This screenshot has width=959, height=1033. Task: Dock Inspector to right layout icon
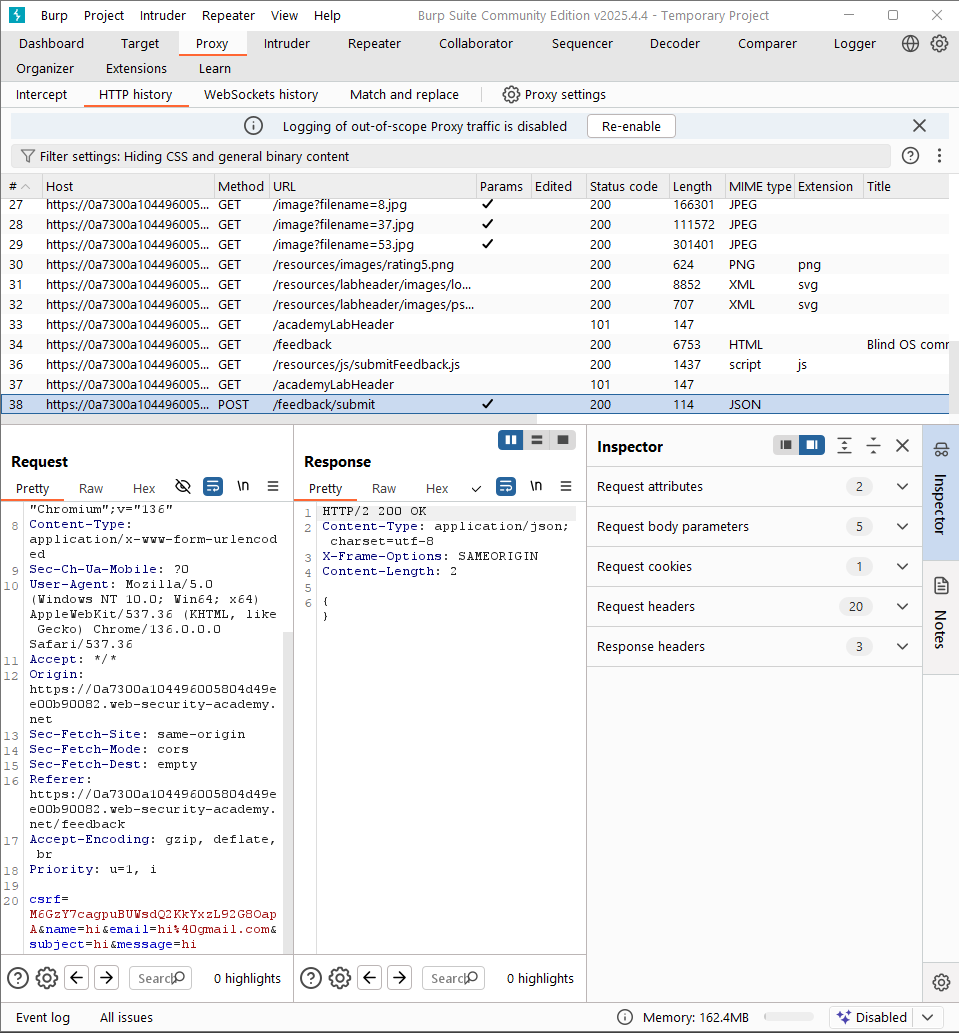click(x=811, y=445)
